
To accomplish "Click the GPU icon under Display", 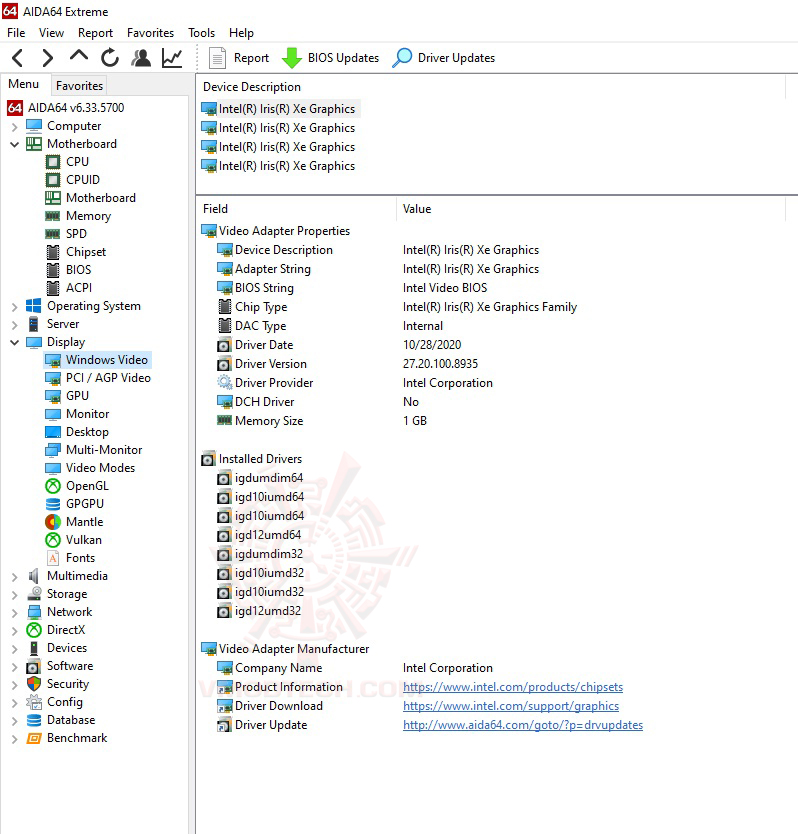I will pos(53,396).
